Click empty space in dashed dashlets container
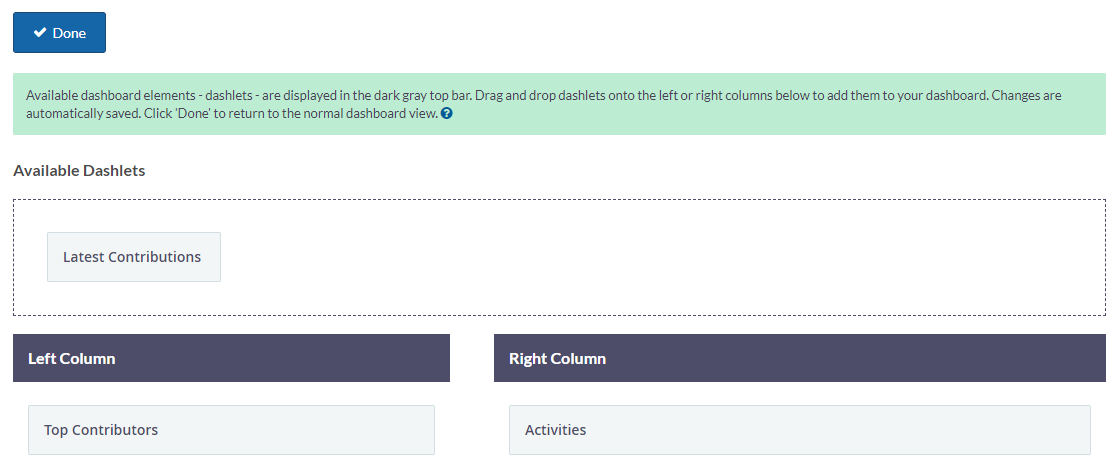The image size is (1120, 470). point(643,257)
